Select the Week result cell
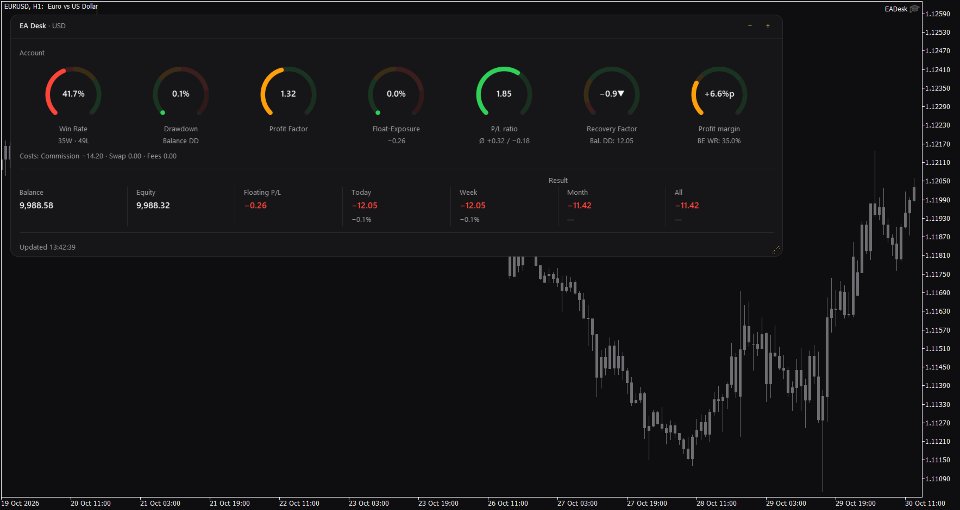The image size is (960, 510). [504, 206]
